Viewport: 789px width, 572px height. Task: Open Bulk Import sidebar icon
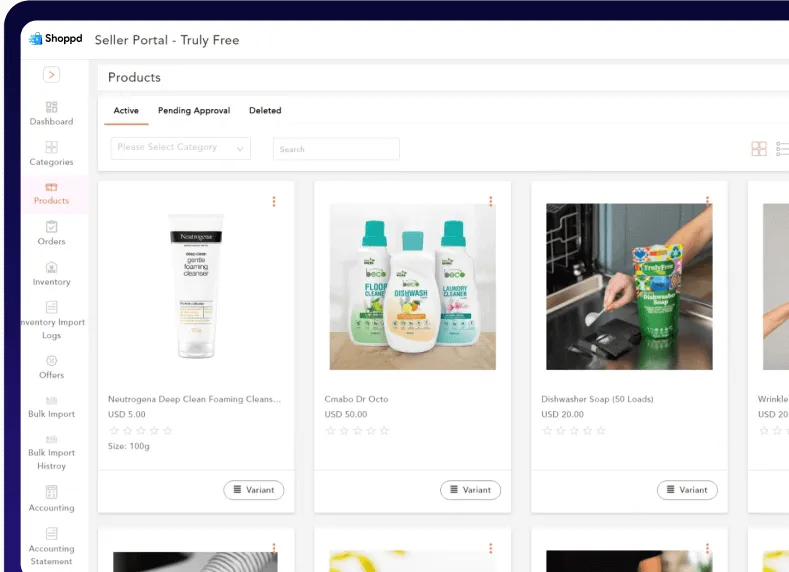click(x=51, y=401)
